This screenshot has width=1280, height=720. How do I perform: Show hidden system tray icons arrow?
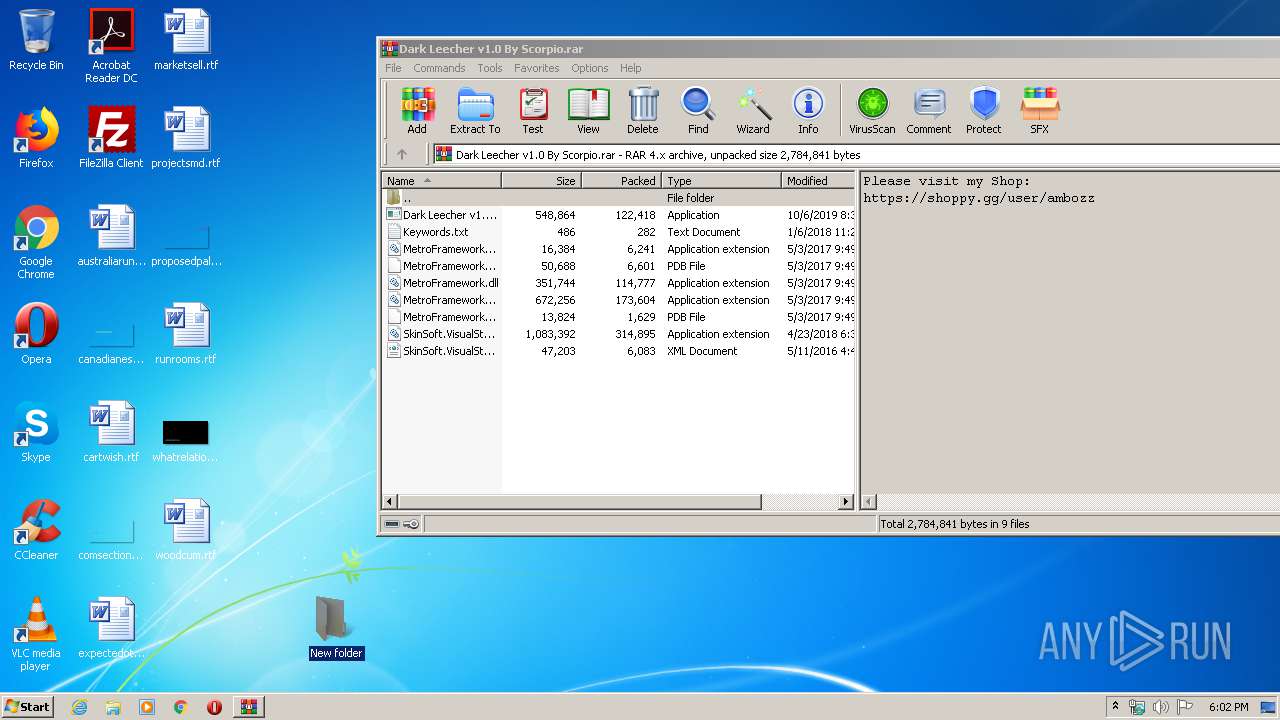point(1116,707)
